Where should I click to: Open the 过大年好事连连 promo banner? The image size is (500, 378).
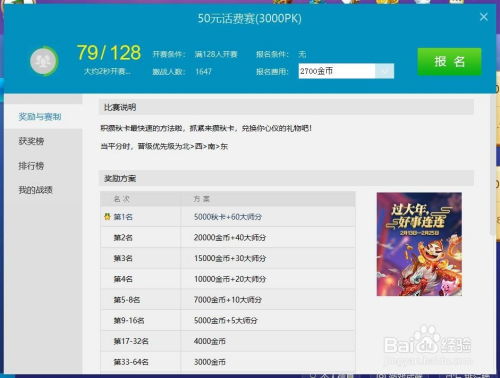tap(419, 244)
